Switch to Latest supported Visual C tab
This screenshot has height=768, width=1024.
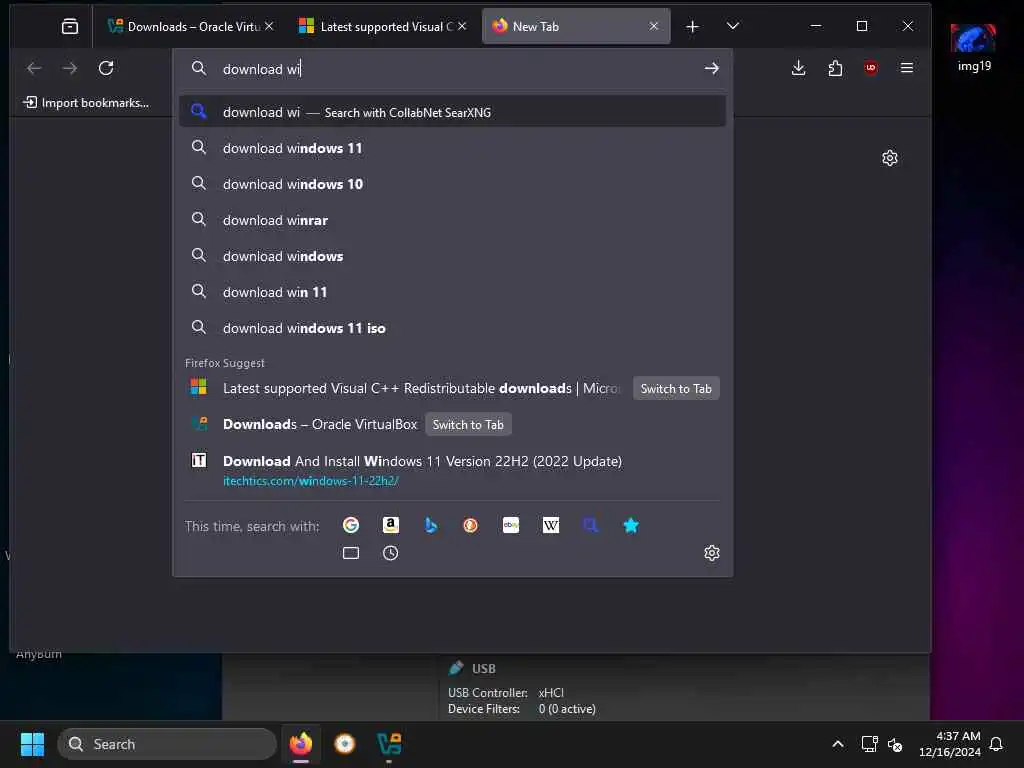[382, 26]
